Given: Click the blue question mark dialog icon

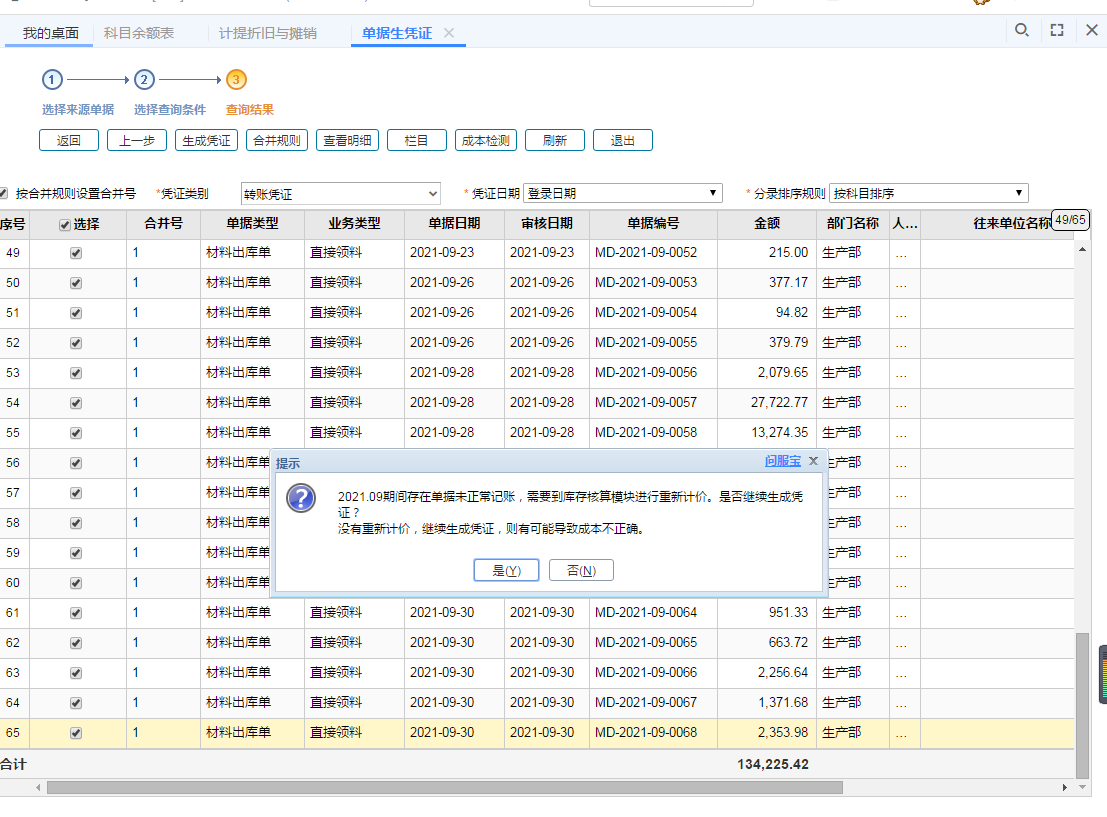Looking at the screenshot, I should click(301, 499).
